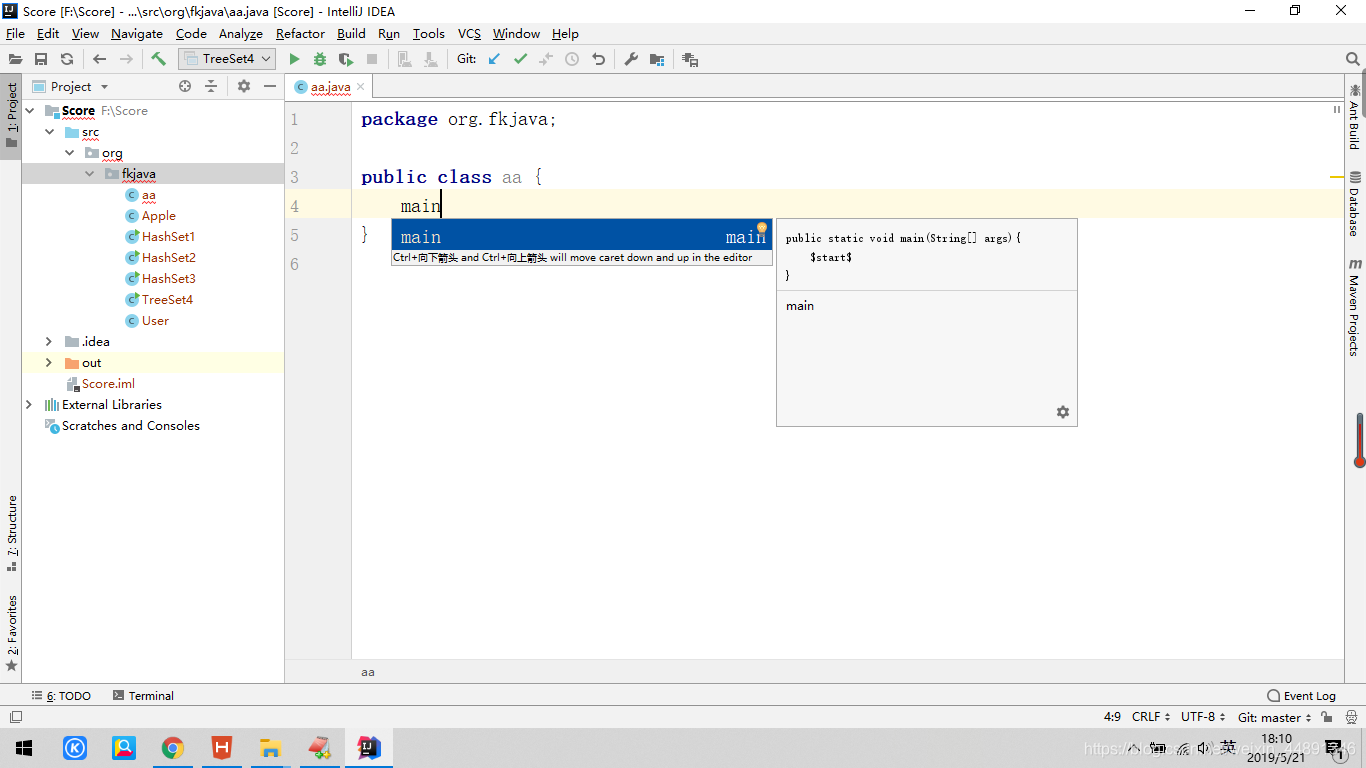Close the aa.java tab
This screenshot has height=768, width=1366.
coord(361,87)
